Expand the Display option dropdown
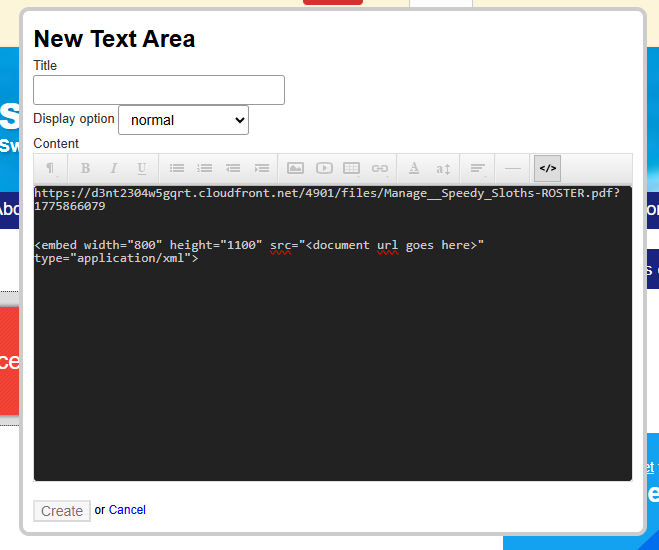This screenshot has width=659, height=550. pyautogui.click(x=183, y=120)
